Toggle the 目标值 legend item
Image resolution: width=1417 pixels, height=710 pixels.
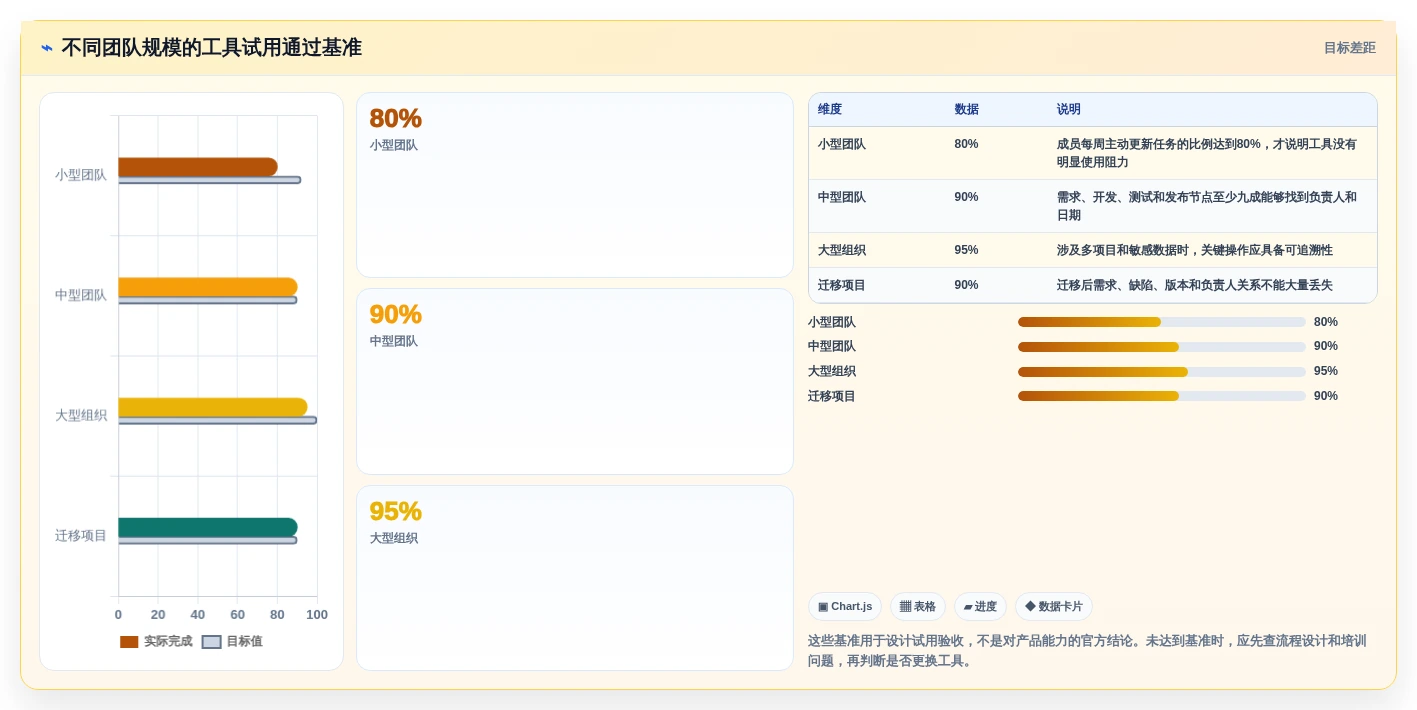click(x=233, y=641)
